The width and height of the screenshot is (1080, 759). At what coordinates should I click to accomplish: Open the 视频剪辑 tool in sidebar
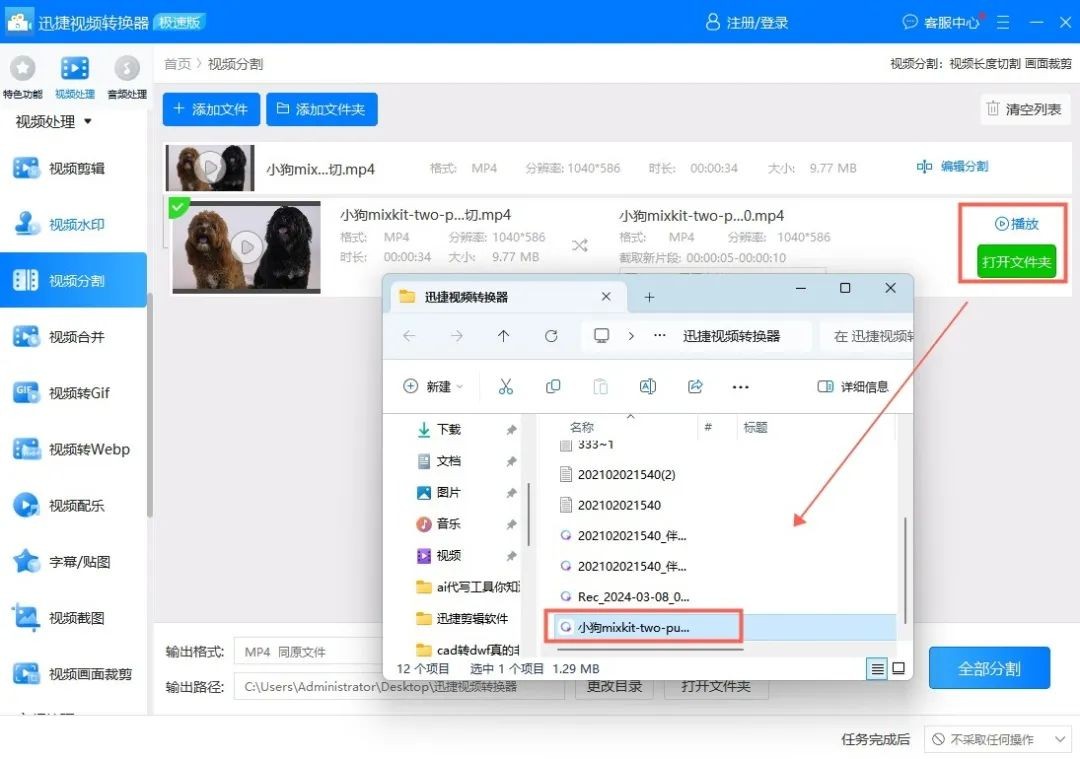(x=75, y=168)
